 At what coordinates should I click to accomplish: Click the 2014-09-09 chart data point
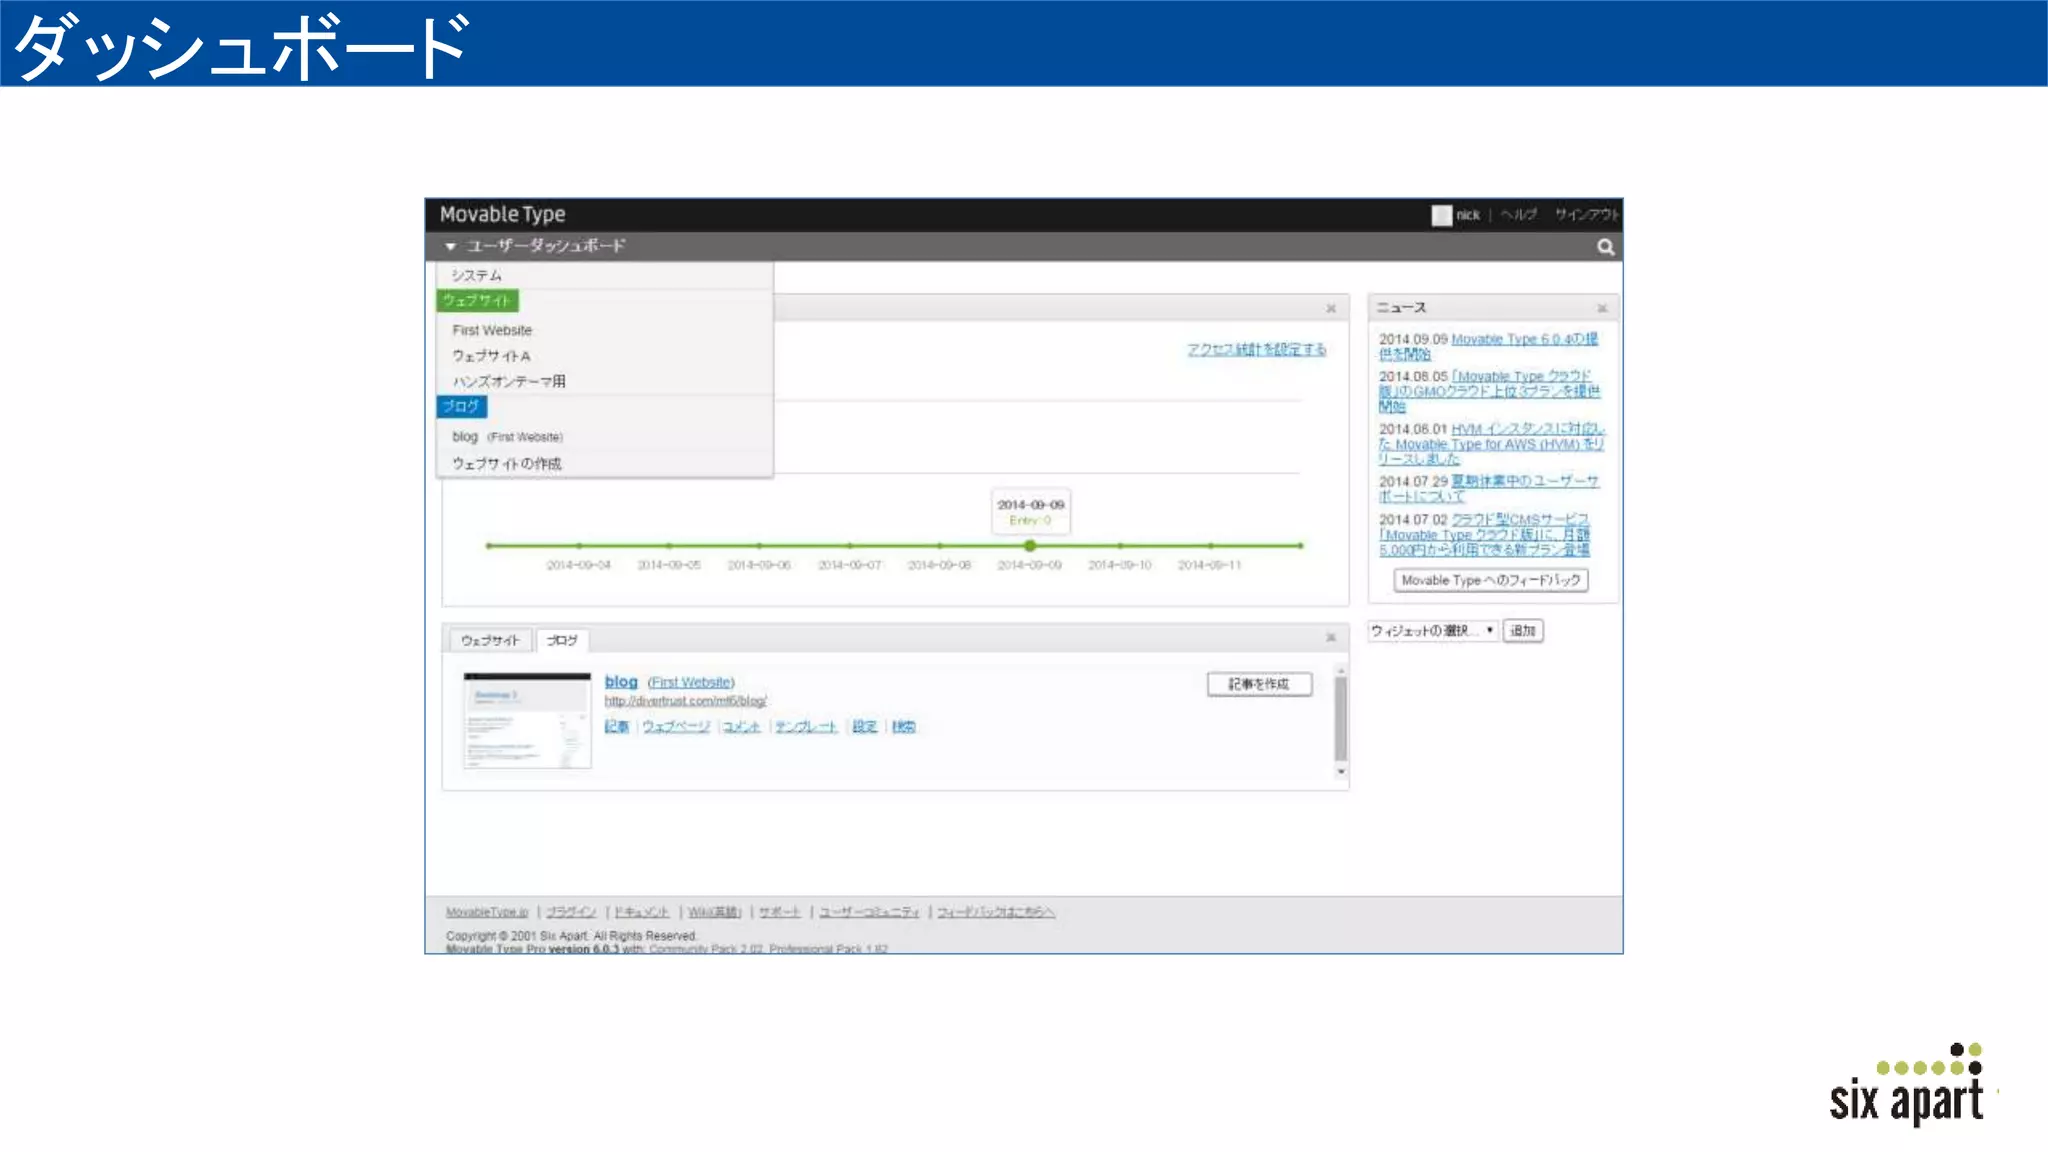[x=1030, y=546]
